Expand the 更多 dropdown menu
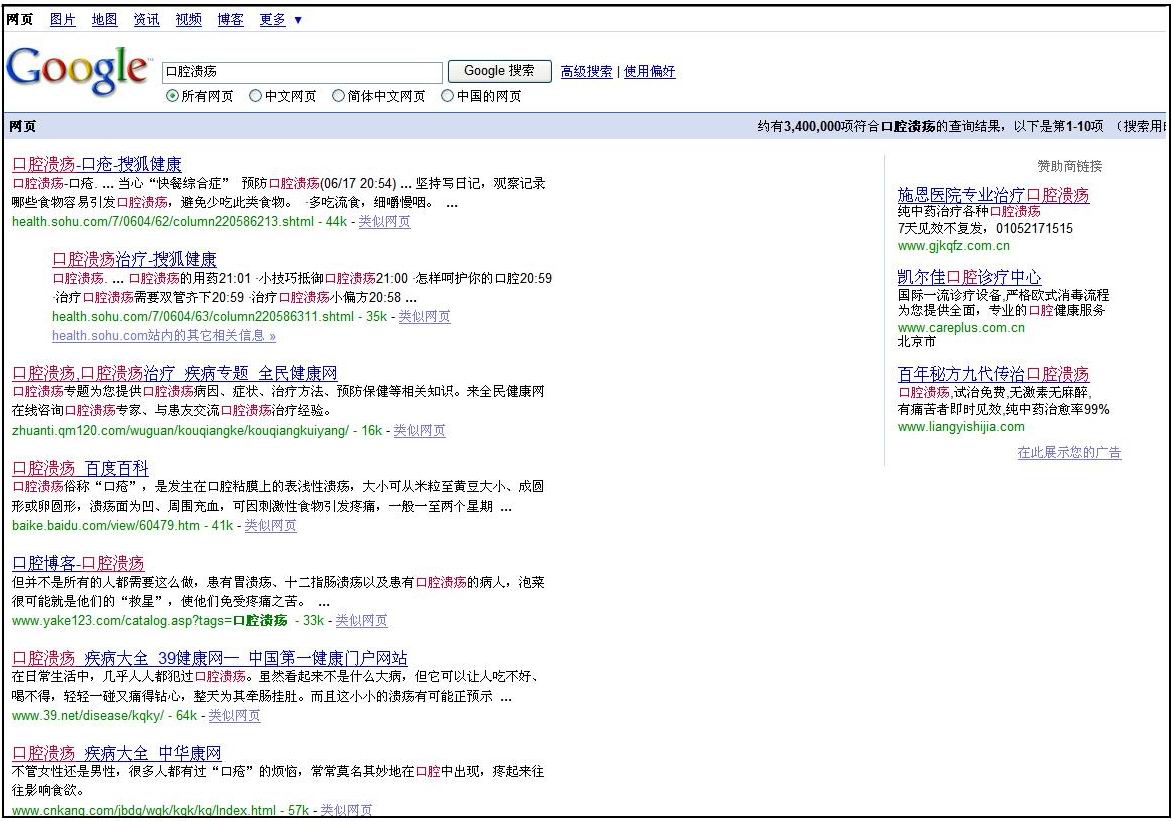Image resolution: width=1172 pixels, height=821 pixels. coord(271,18)
